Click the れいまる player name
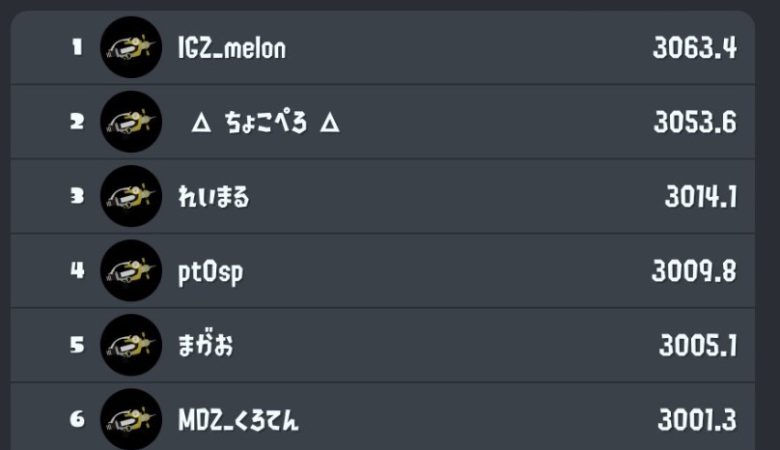Screen dimensions: 780x450 (x=213, y=196)
